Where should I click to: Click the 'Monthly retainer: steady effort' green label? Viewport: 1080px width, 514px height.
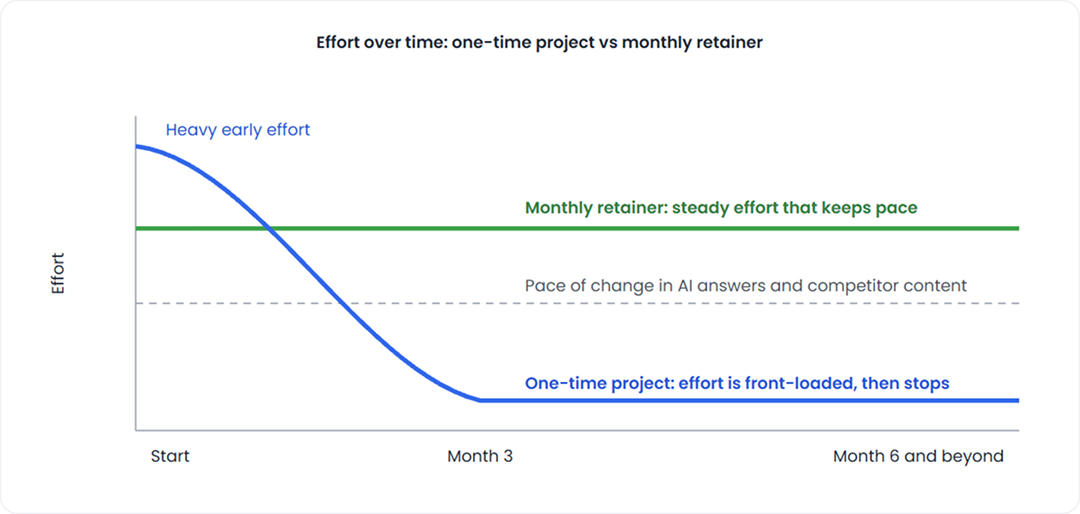(721, 207)
